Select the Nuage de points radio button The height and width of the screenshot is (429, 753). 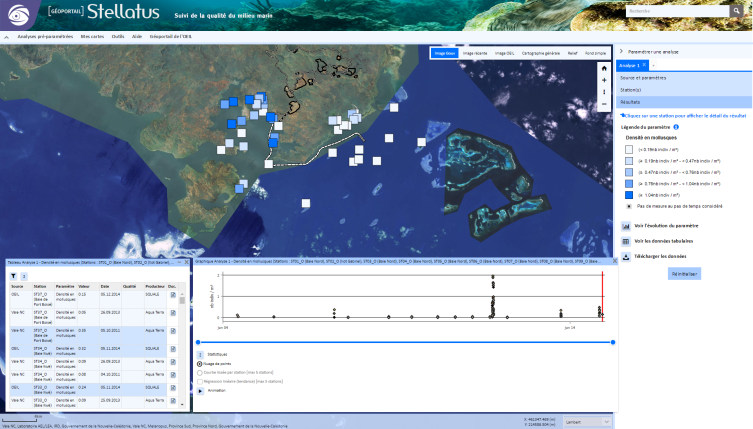click(x=199, y=364)
